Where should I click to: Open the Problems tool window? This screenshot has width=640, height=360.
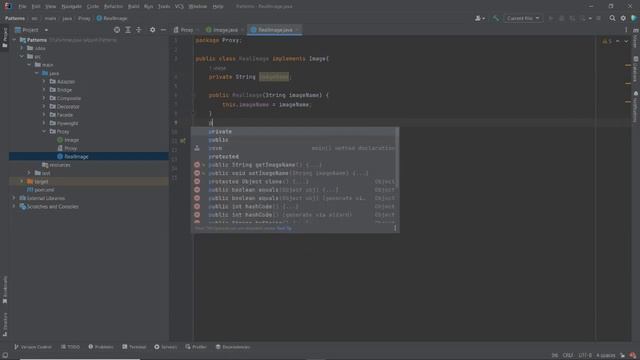tap(101, 347)
